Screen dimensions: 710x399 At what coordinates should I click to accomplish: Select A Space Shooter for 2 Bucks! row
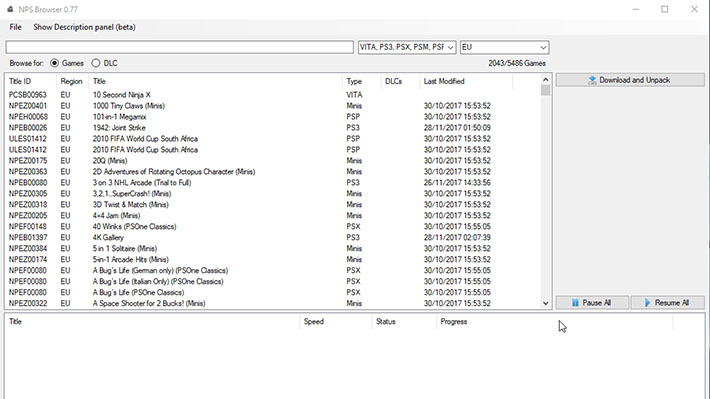(x=273, y=303)
